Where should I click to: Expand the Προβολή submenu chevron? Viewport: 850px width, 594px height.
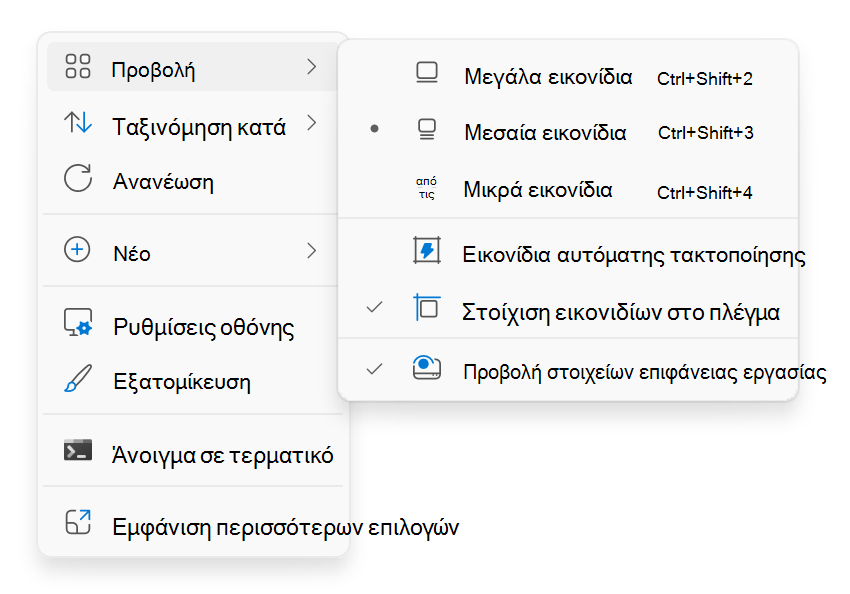(311, 67)
